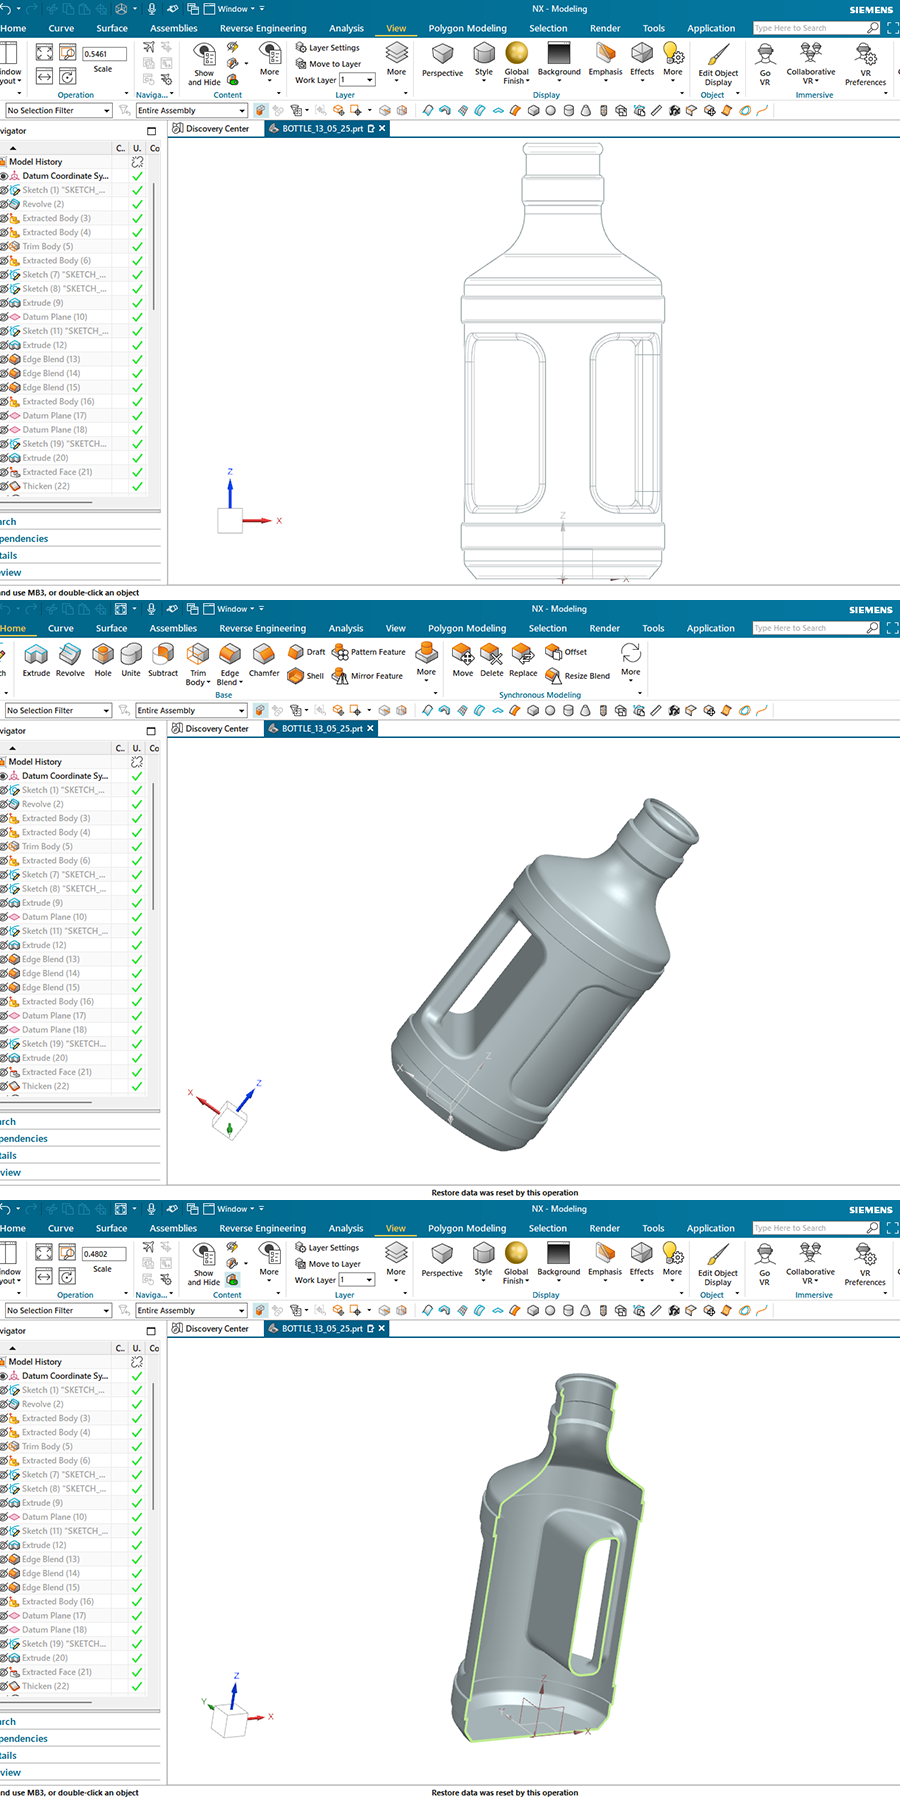The height and width of the screenshot is (1800, 900).
Task: Select the Extrude tool in Home ribbon
Action: click(x=36, y=660)
